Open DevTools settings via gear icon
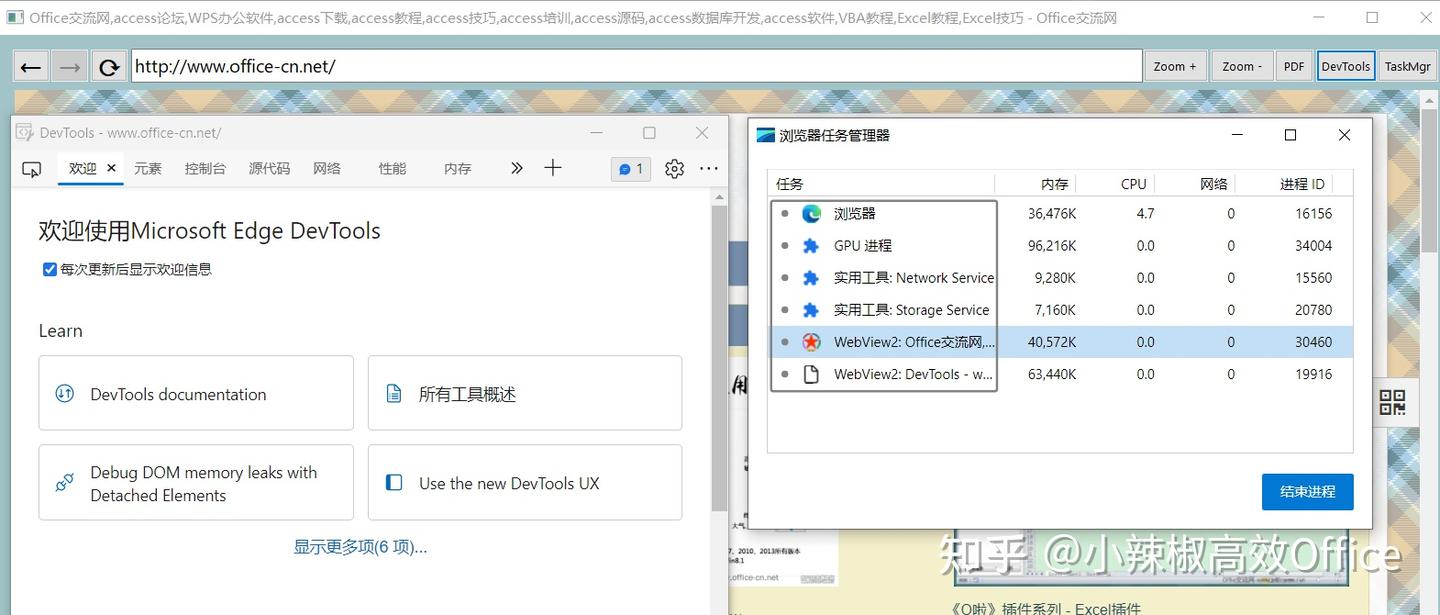The width and height of the screenshot is (1440, 615). (x=673, y=168)
